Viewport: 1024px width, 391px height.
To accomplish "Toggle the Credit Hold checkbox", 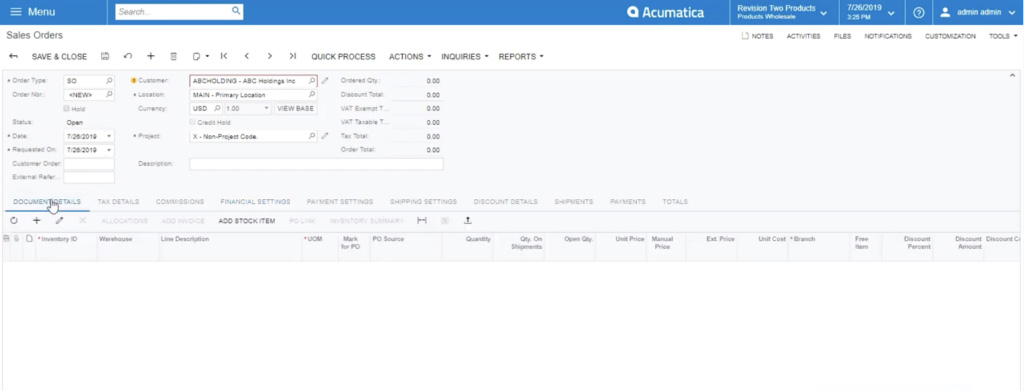I will pyautogui.click(x=193, y=122).
